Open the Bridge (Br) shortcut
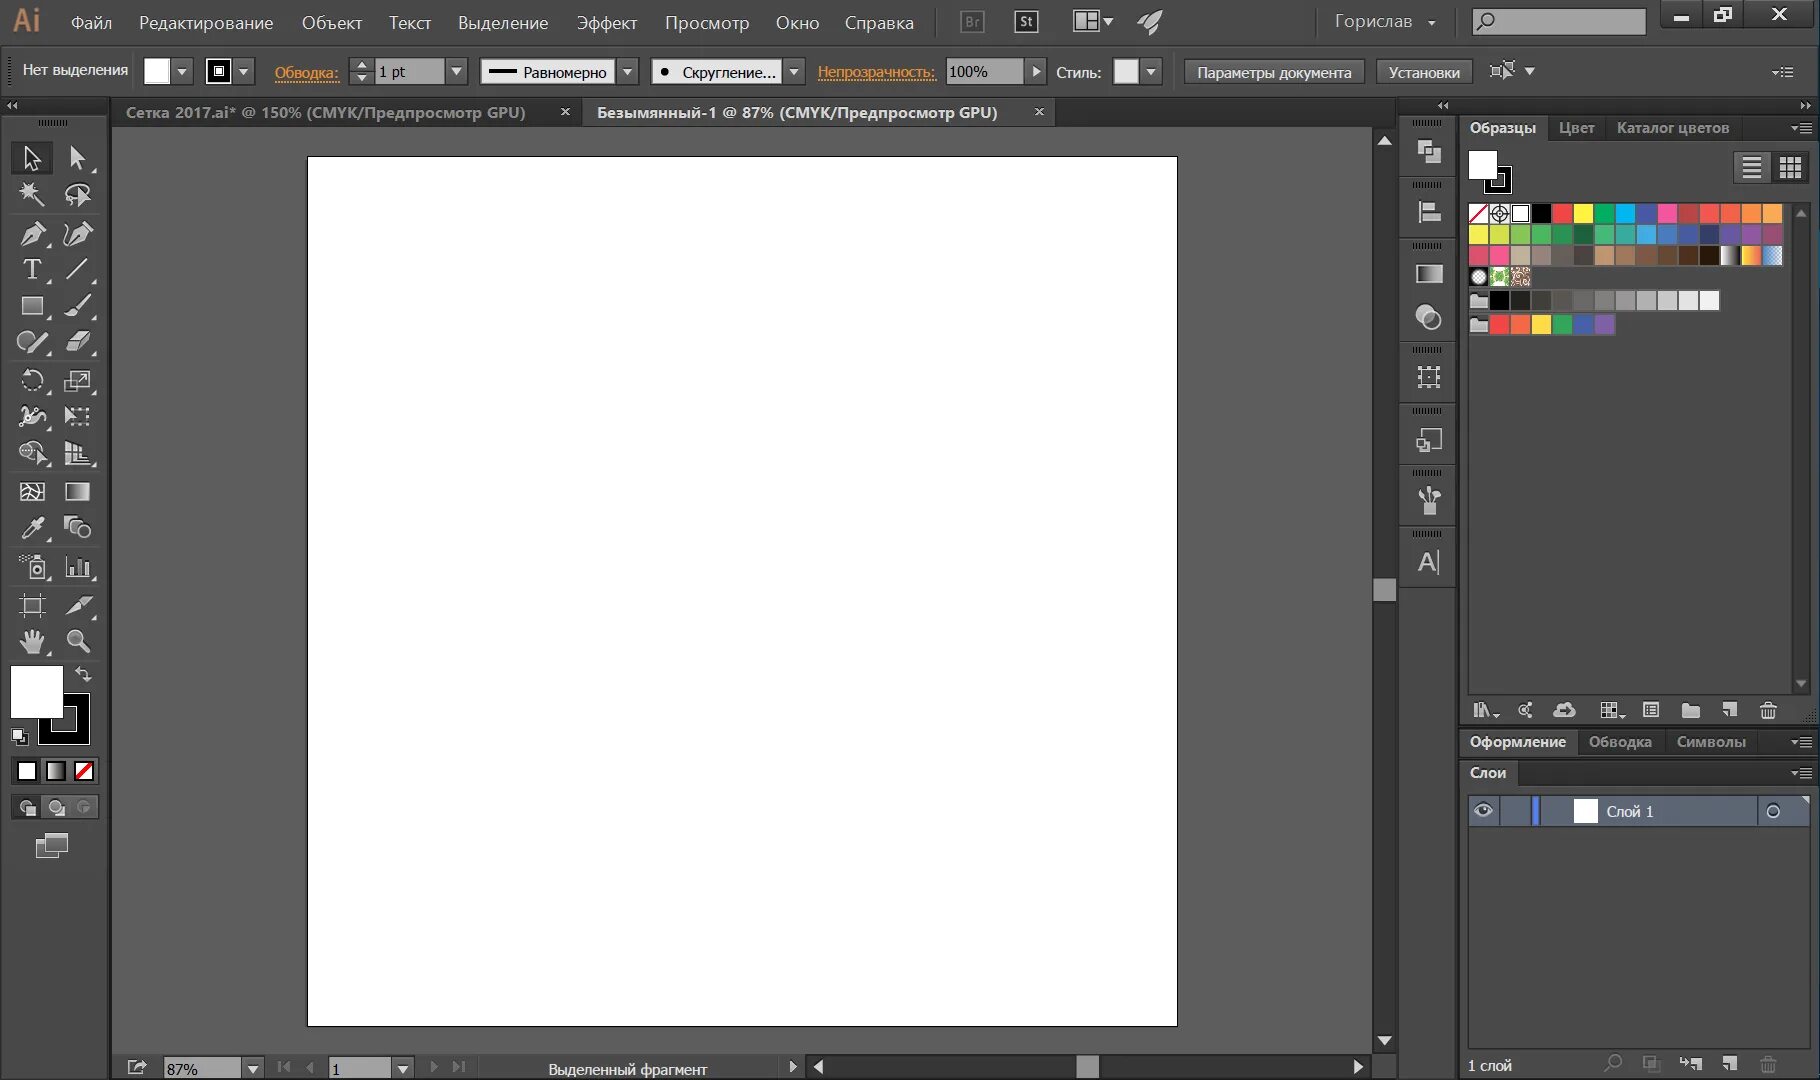This screenshot has width=1820, height=1080. tap(971, 22)
